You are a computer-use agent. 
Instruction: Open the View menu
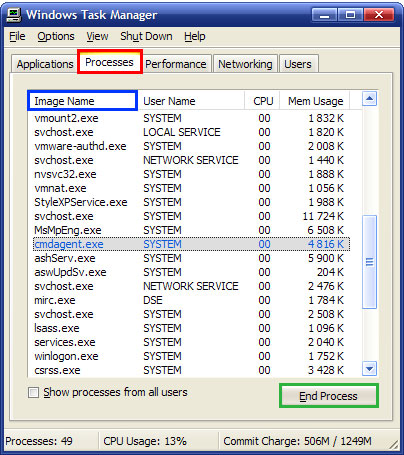[97, 36]
